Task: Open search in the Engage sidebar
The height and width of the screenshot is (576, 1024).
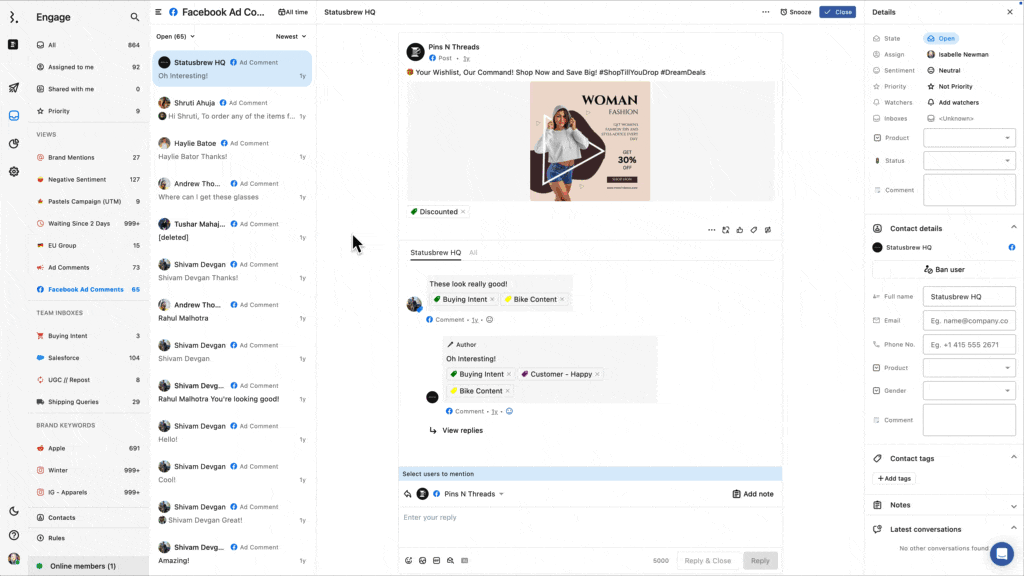Action: (x=133, y=17)
